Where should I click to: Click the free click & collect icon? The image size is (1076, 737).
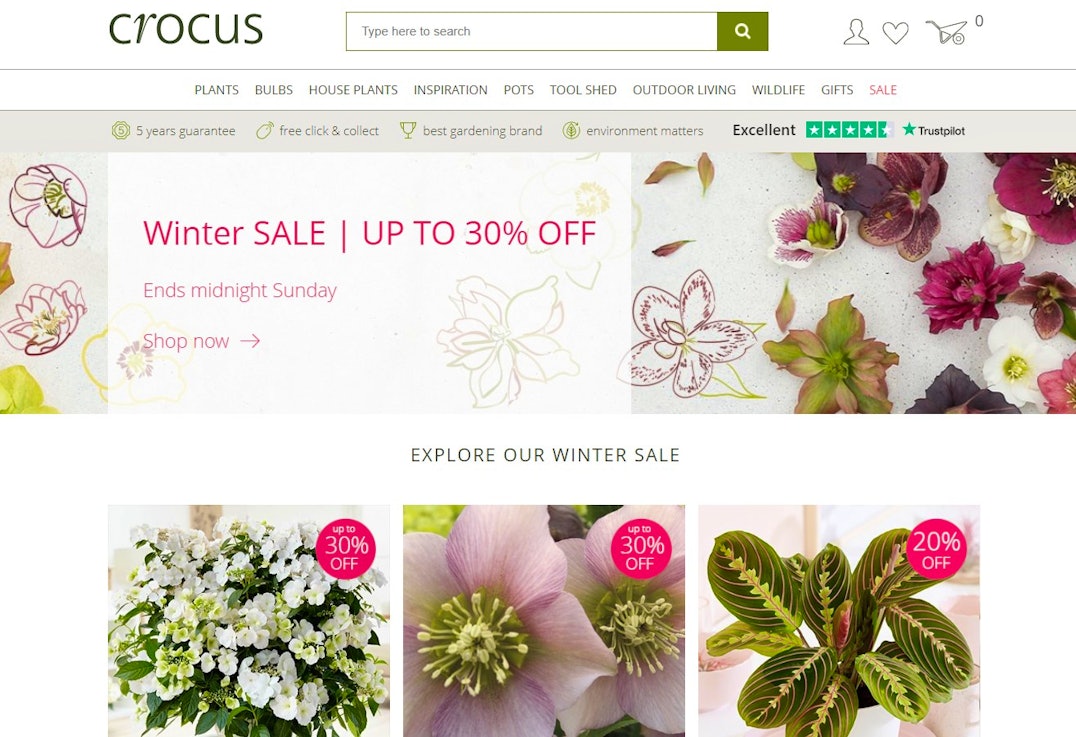coord(265,130)
